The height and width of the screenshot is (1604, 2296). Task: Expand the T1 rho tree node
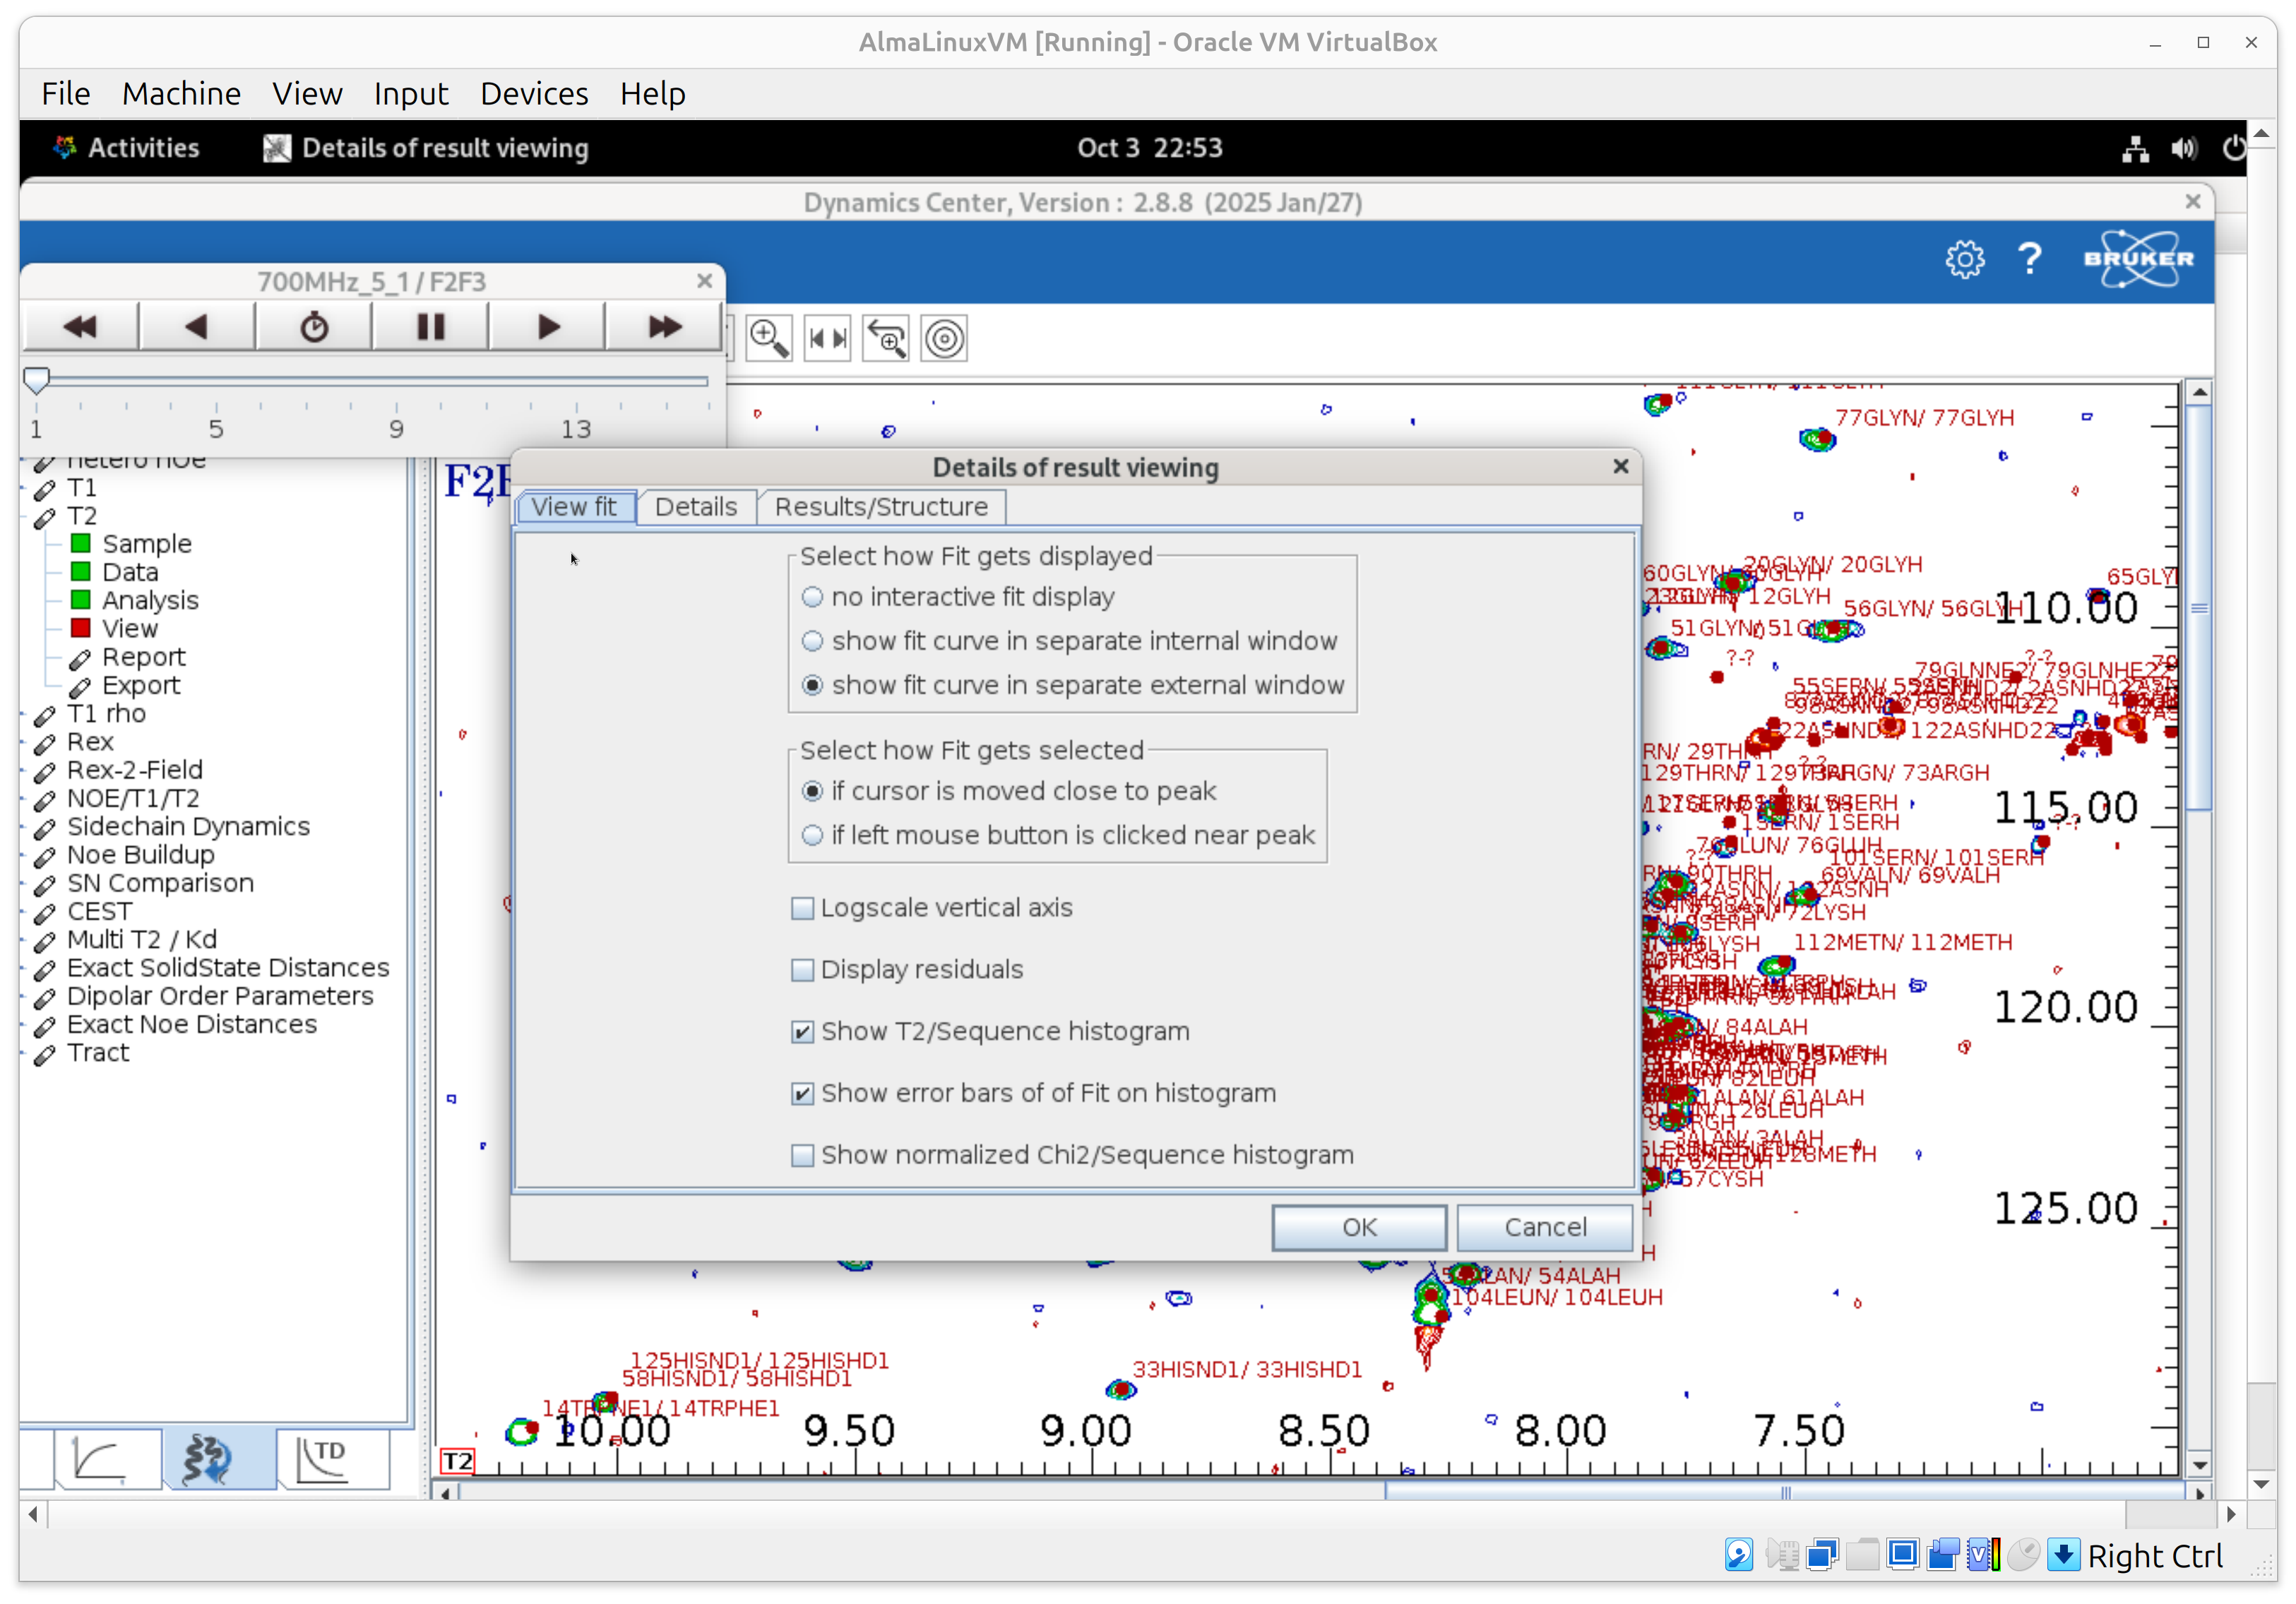pyautogui.click(x=106, y=714)
